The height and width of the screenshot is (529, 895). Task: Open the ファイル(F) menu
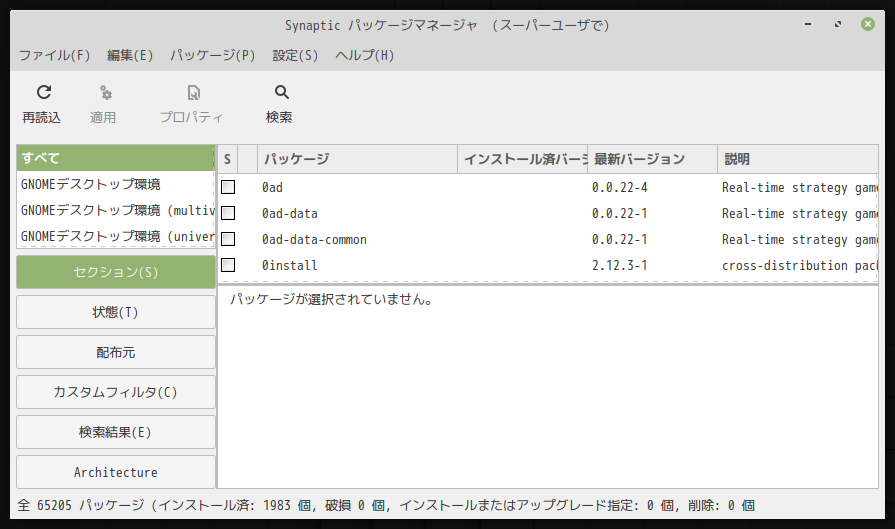point(55,55)
